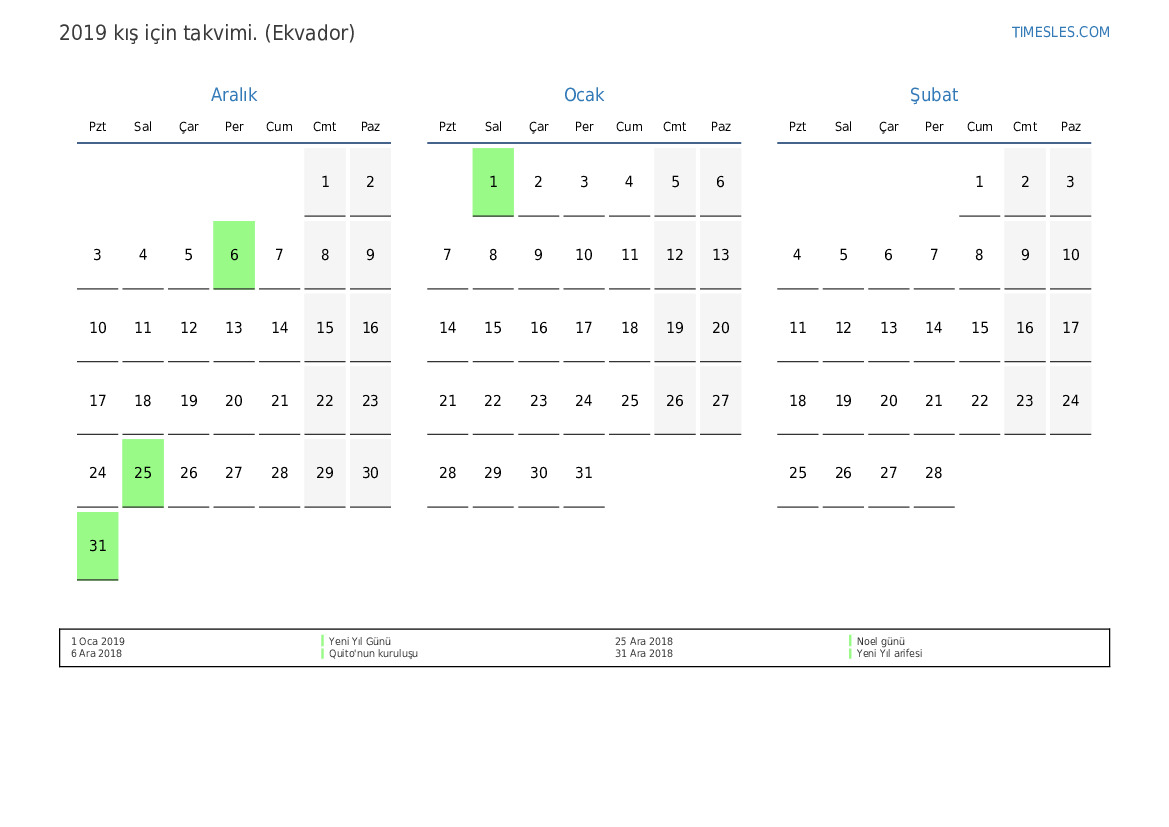Click the Aralık month title
Screen dimensions: 1169x827
(234, 95)
